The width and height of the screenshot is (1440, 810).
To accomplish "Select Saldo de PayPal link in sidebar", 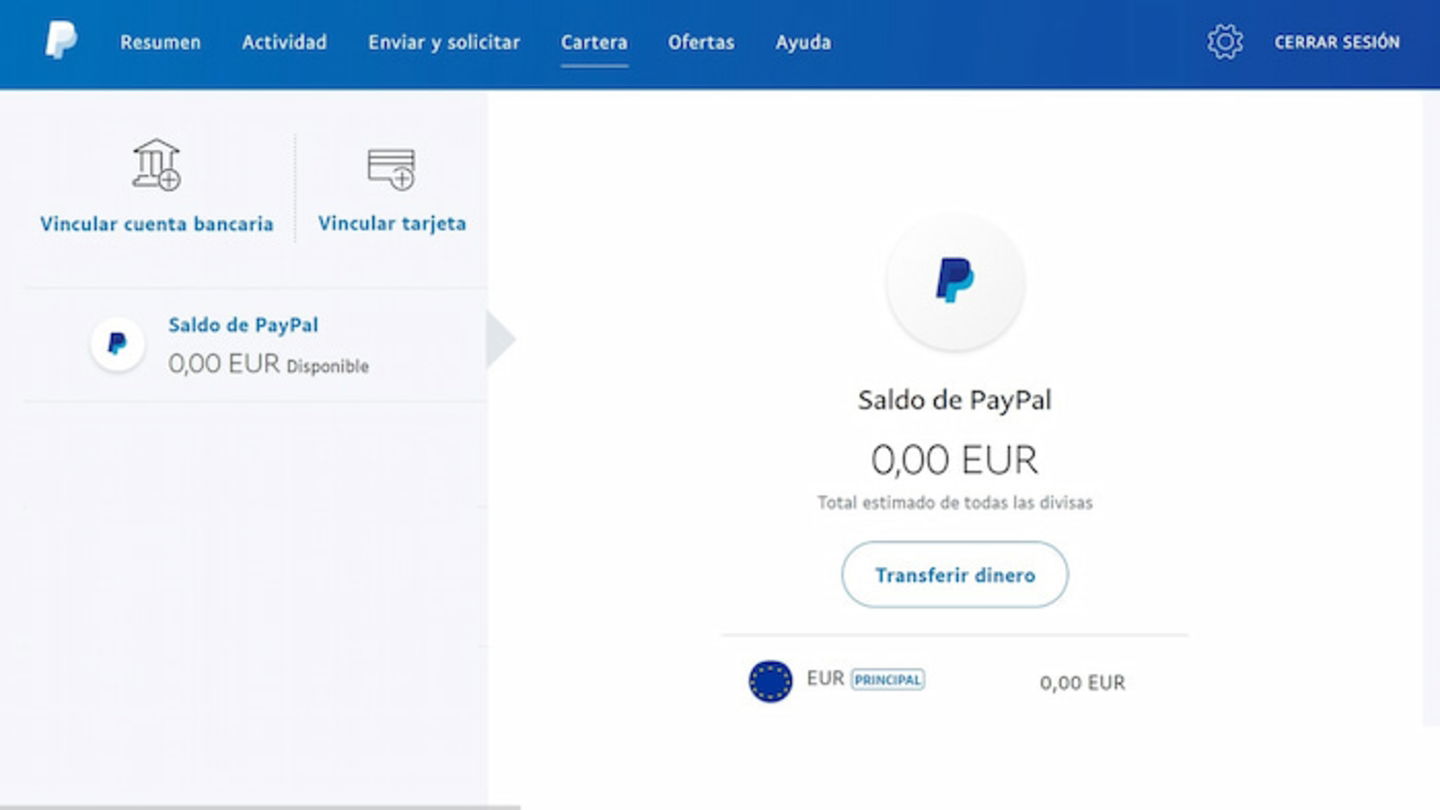I will (243, 325).
